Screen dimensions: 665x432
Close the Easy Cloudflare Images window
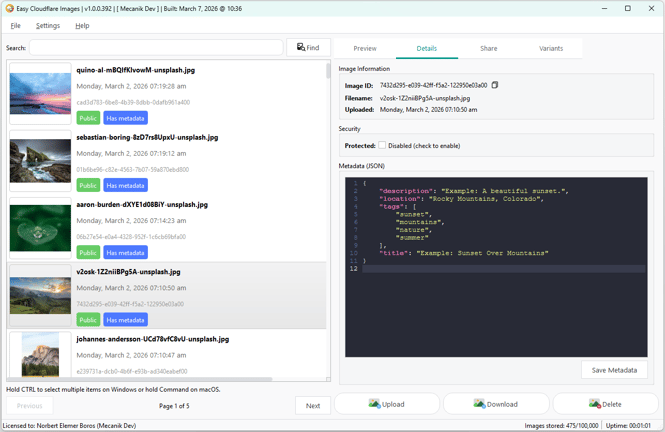[651, 8]
